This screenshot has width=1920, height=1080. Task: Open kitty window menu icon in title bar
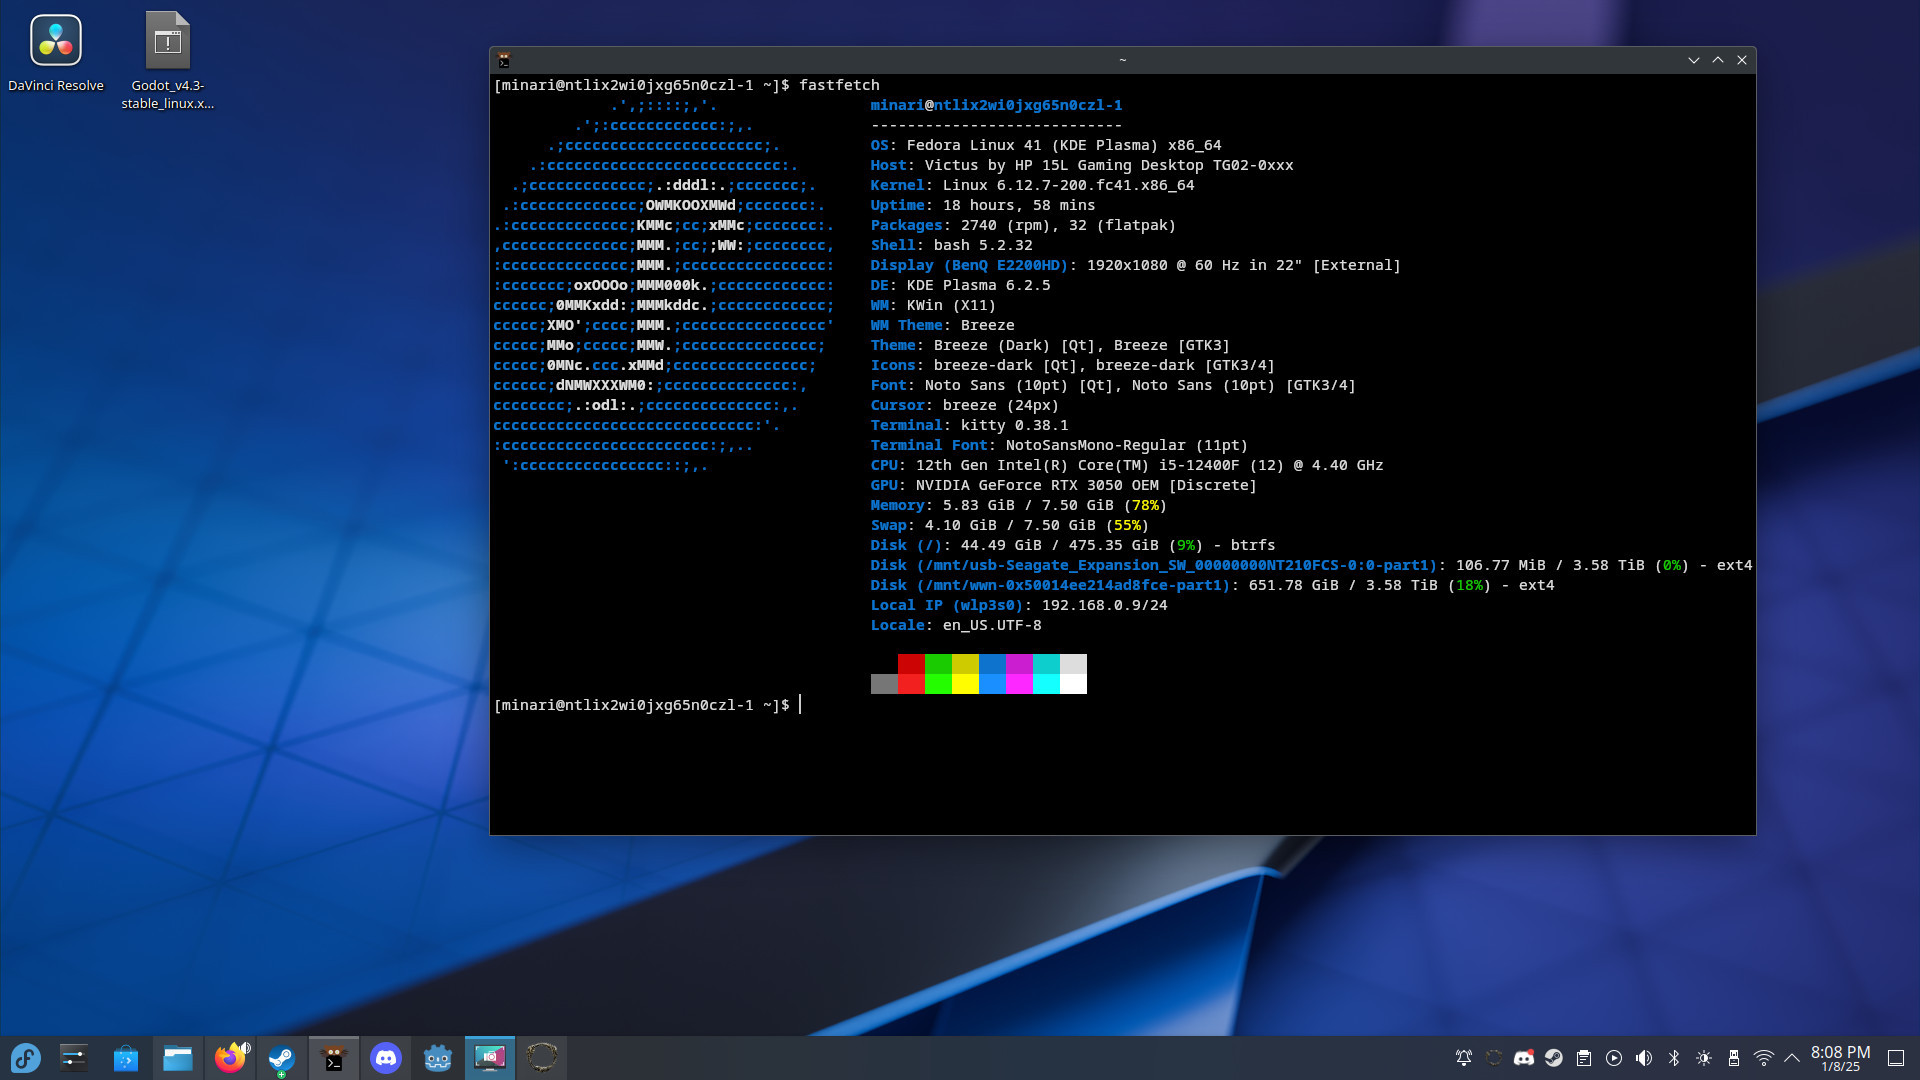(x=504, y=60)
